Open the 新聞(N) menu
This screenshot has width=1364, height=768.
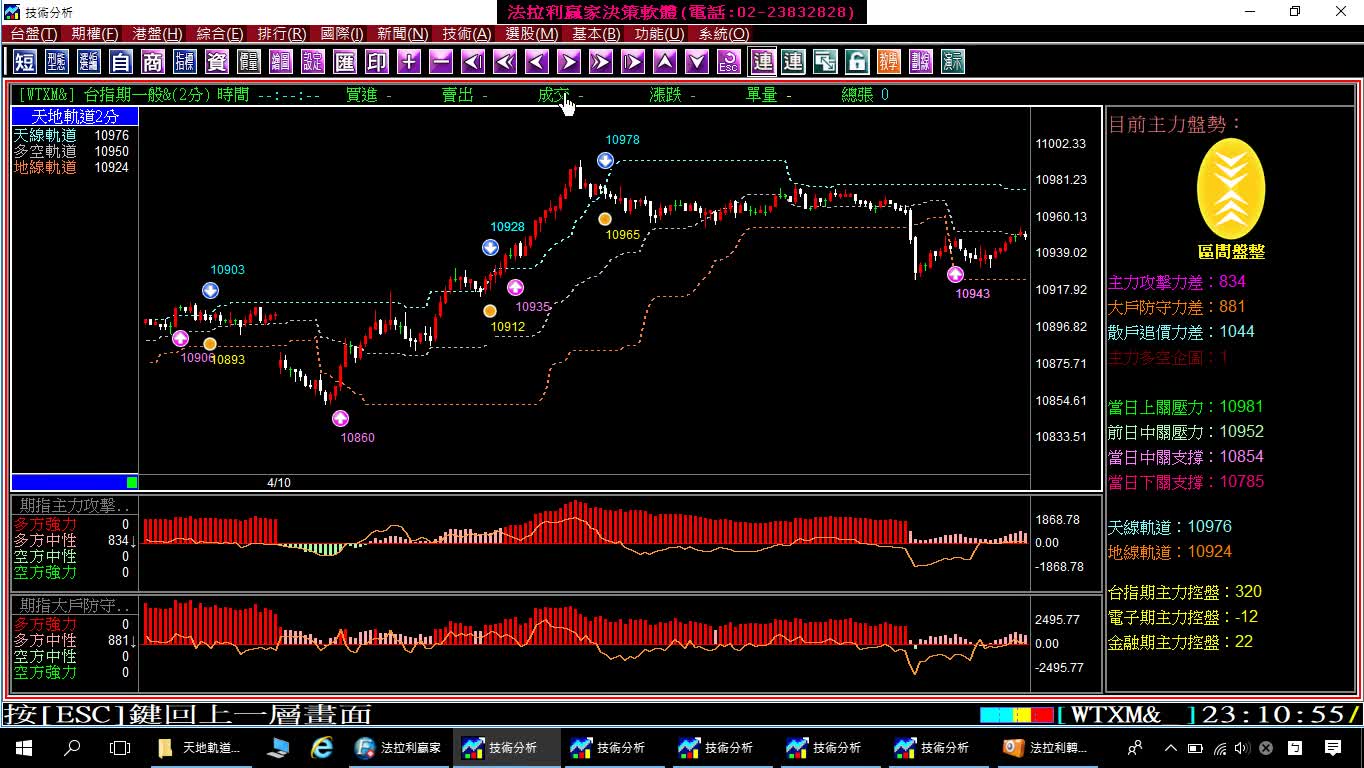[403, 34]
